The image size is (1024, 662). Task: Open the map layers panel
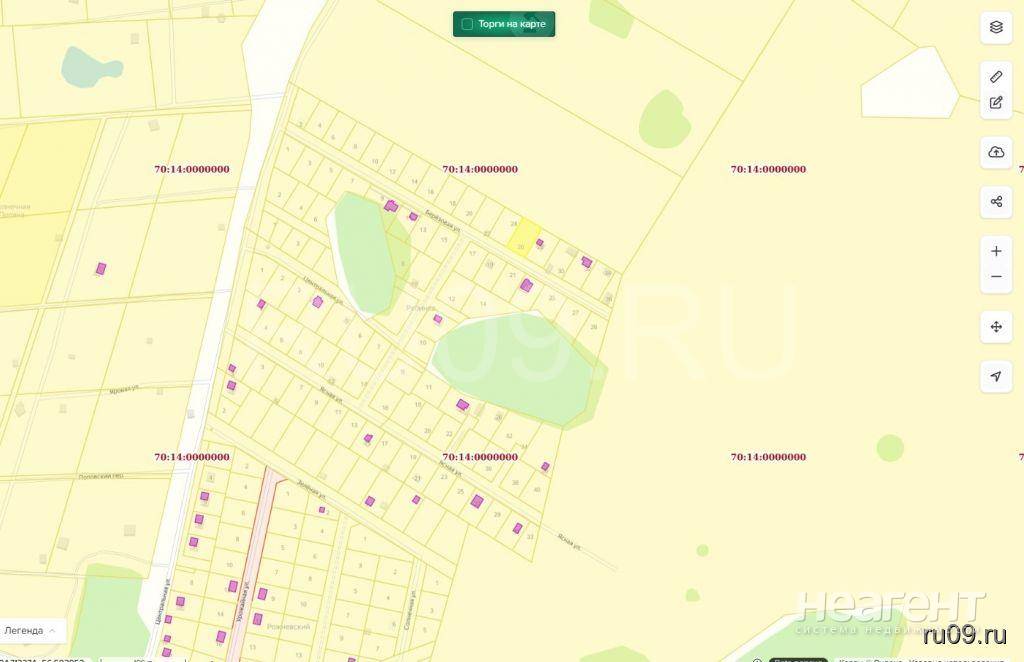[996, 27]
